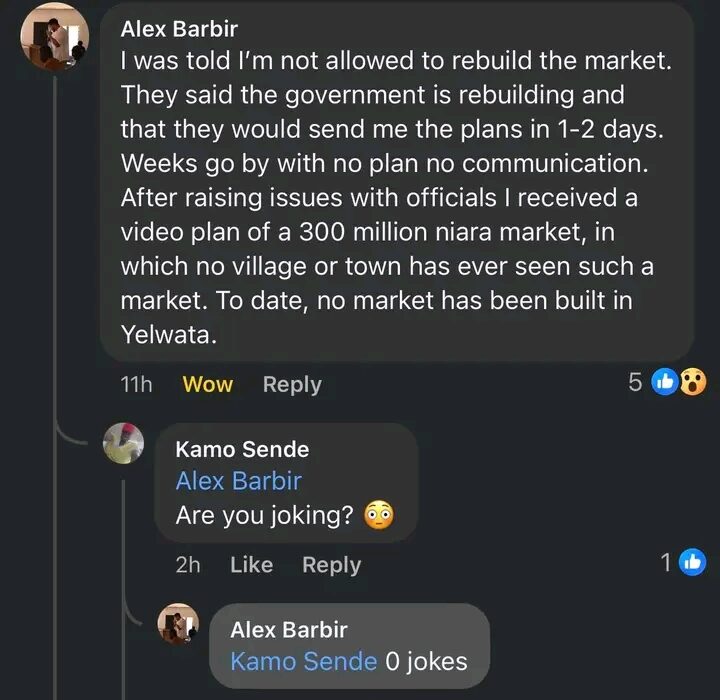Toggle the Wow reaction on Alex's comment

208,385
